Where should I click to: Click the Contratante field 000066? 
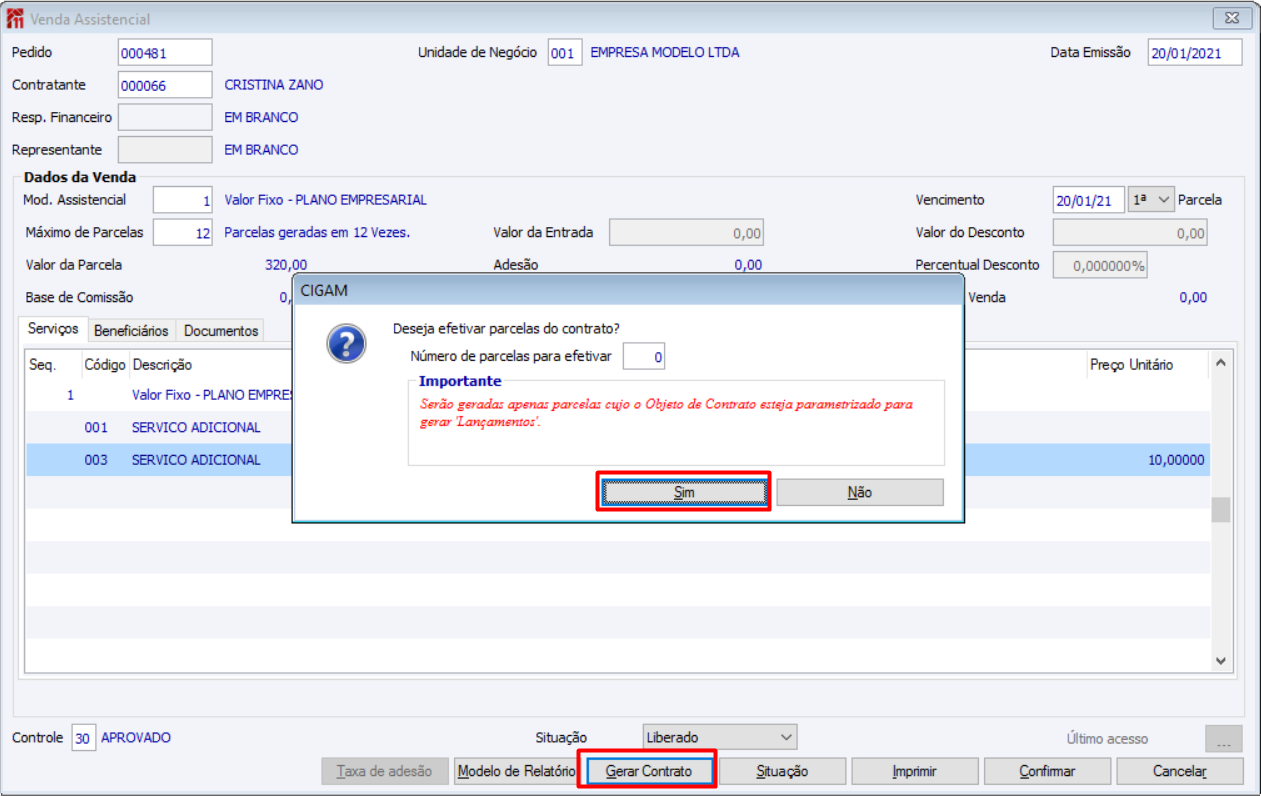[165, 85]
